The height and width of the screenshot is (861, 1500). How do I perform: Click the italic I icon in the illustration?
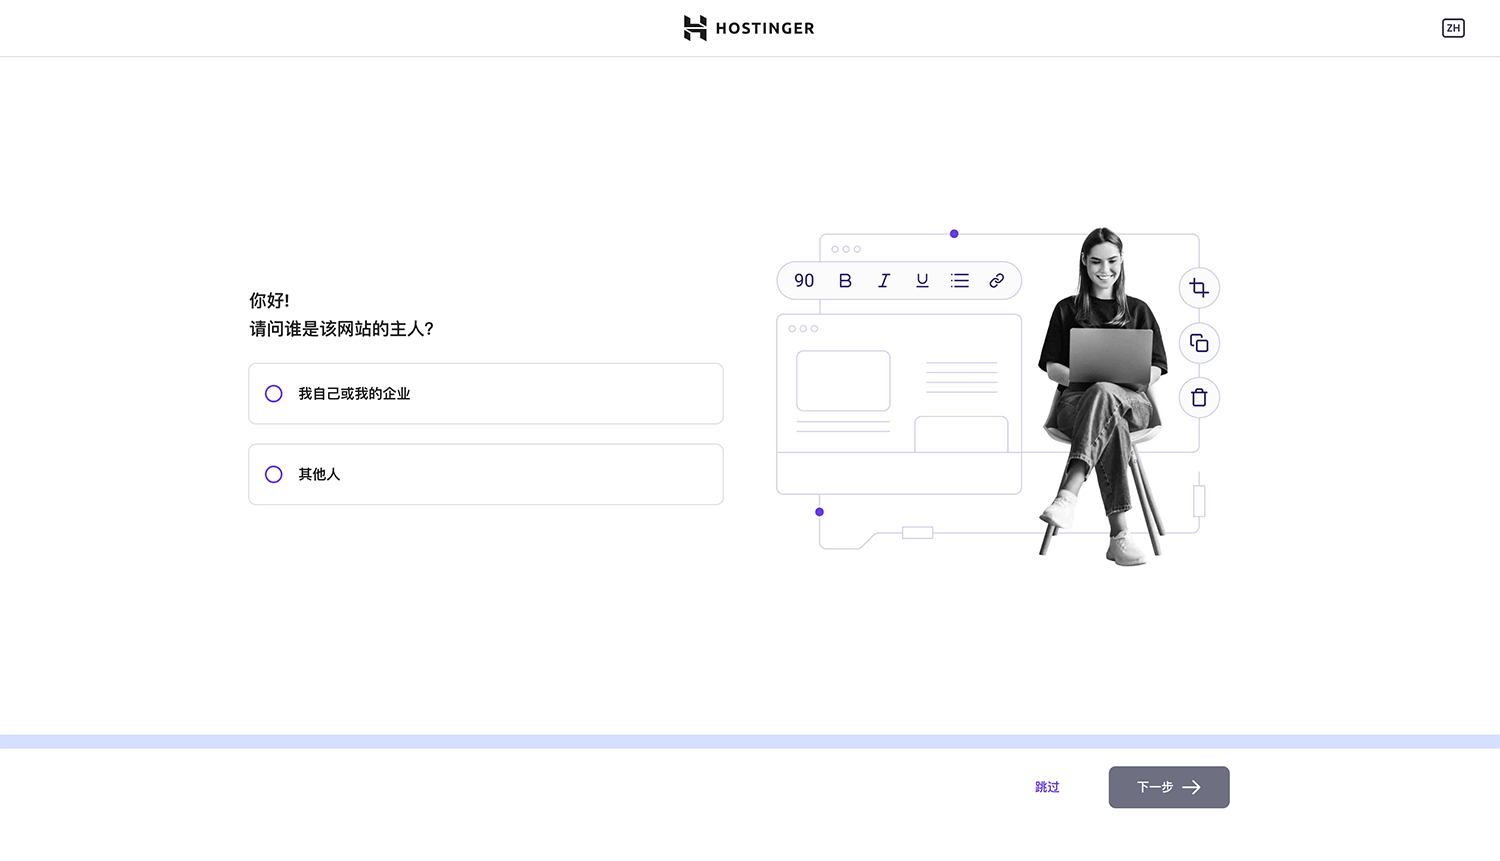pyautogui.click(x=884, y=281)
